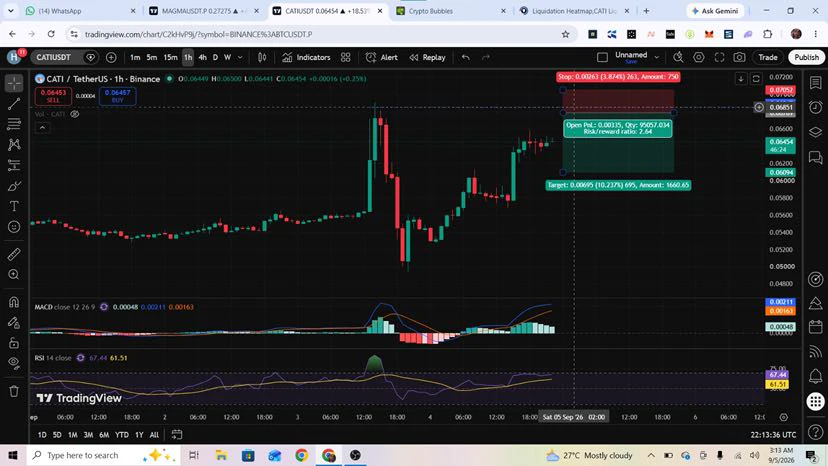Open timezone menu at 22:13:36 UTC

tap(773, 435)
